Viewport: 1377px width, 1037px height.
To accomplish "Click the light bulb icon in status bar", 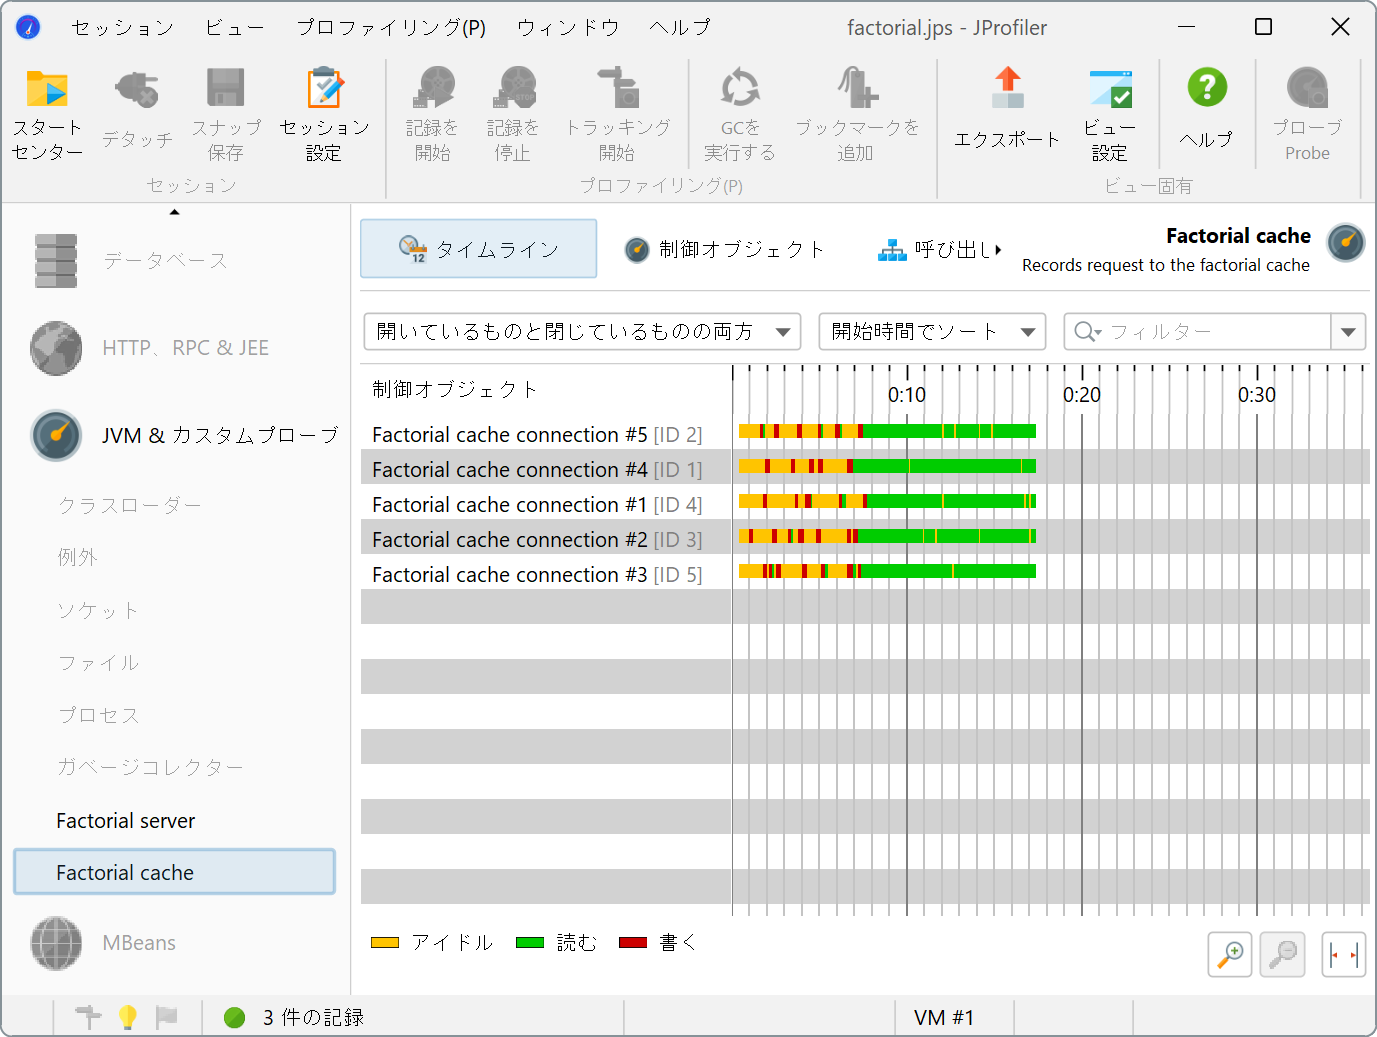I will (x=128, y=1017).
